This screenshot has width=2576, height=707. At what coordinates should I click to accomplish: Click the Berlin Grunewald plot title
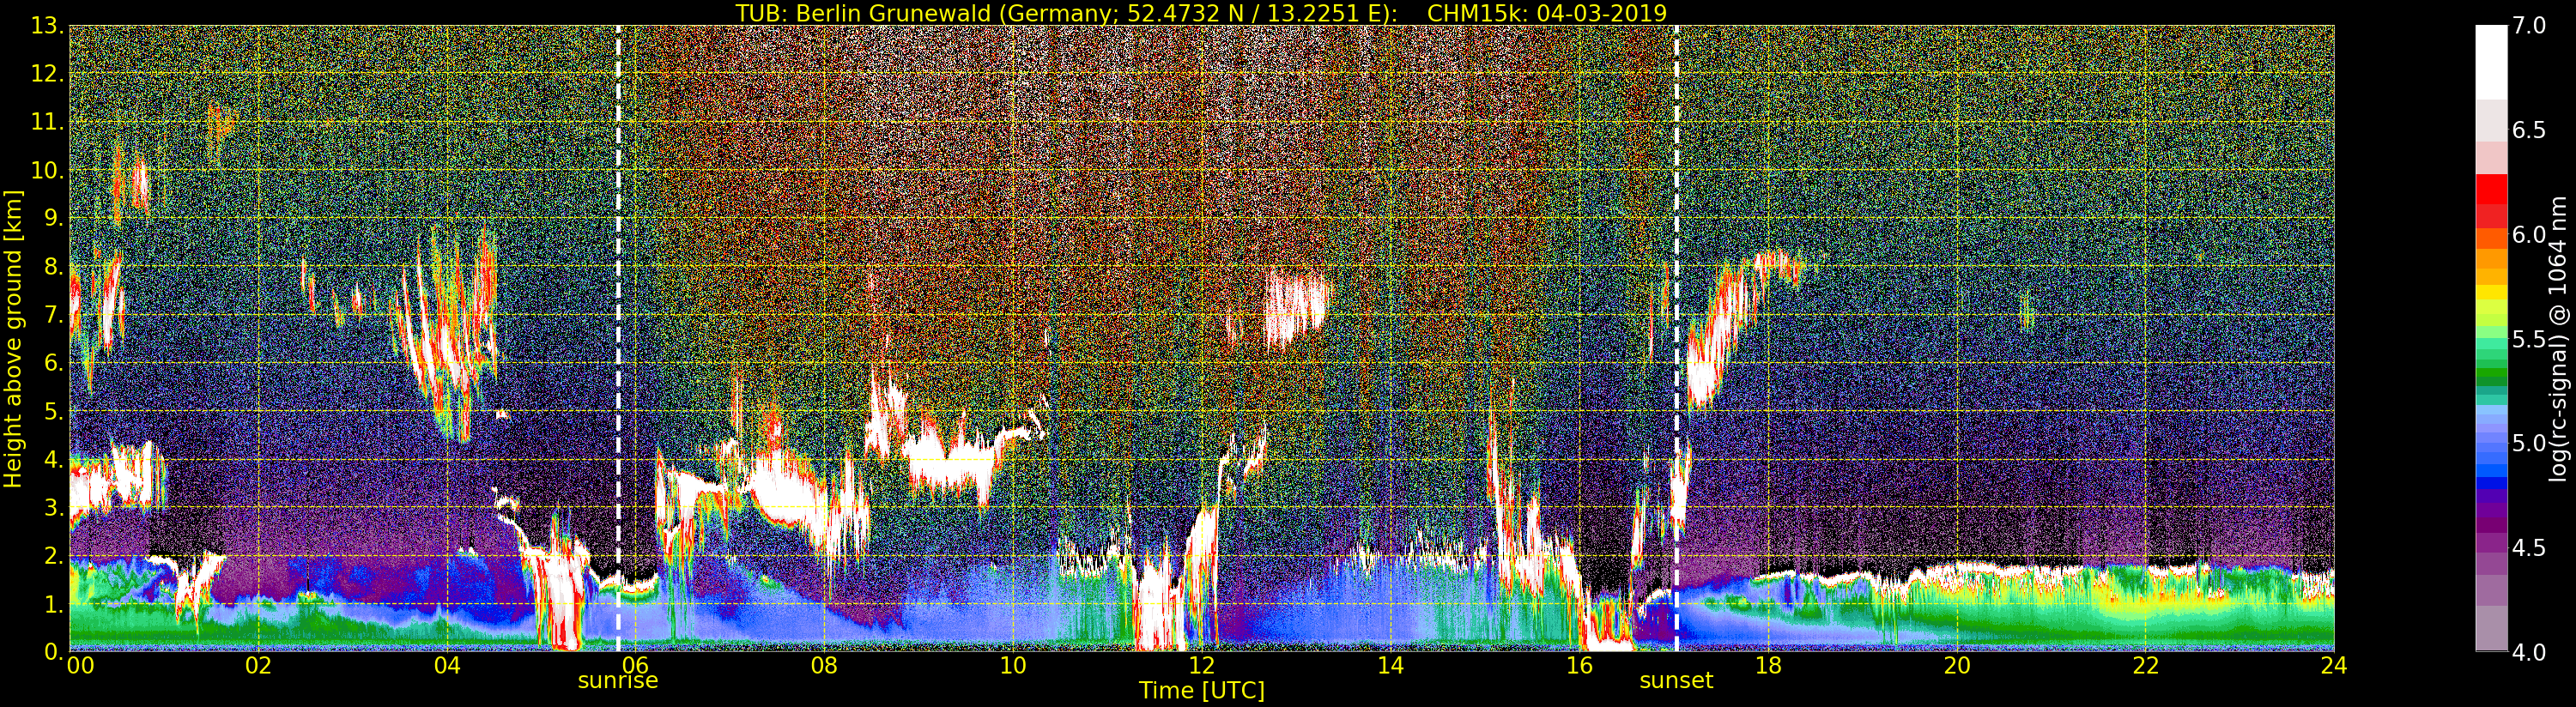[1200, 13]
